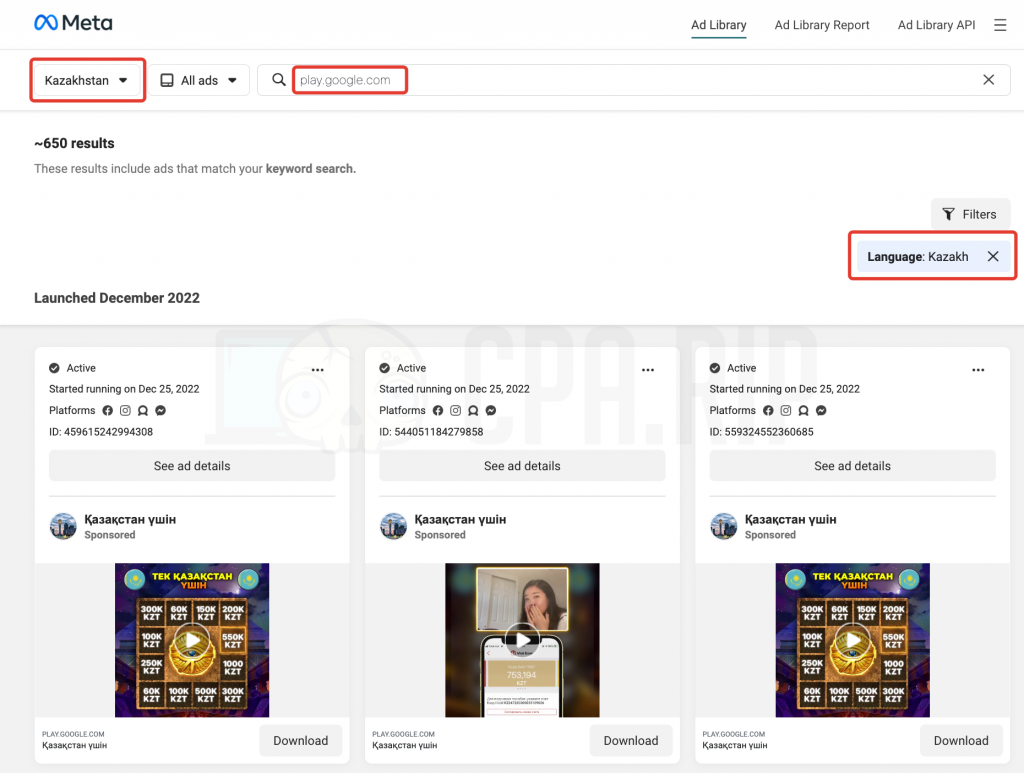
Task: Open the Ad Library API tab
Action: pos(936,25)
